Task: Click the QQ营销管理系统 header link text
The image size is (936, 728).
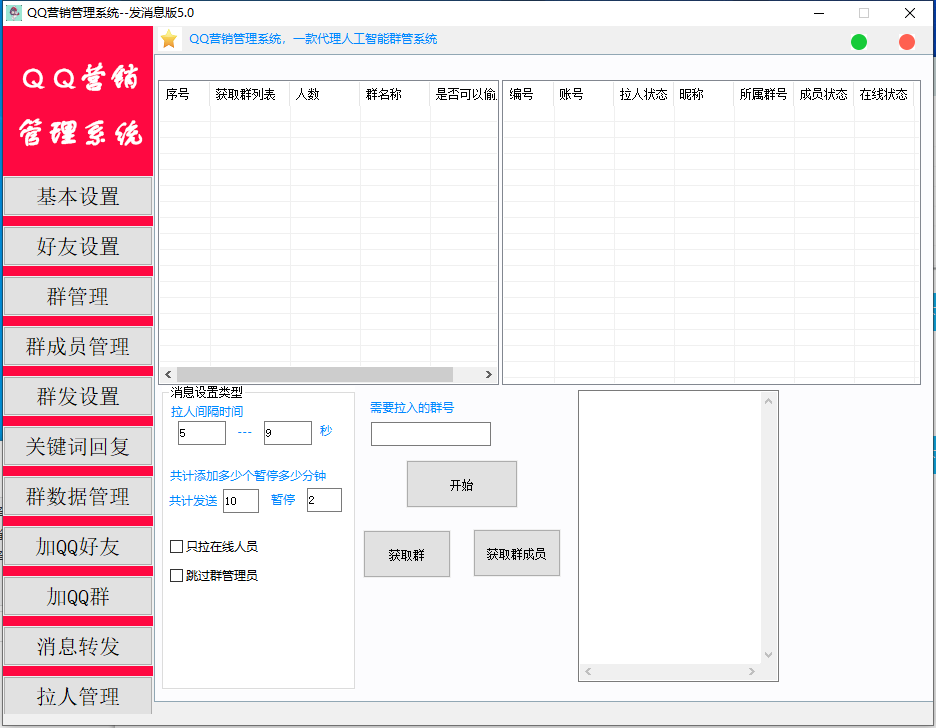Action: [x=313, y=39]
